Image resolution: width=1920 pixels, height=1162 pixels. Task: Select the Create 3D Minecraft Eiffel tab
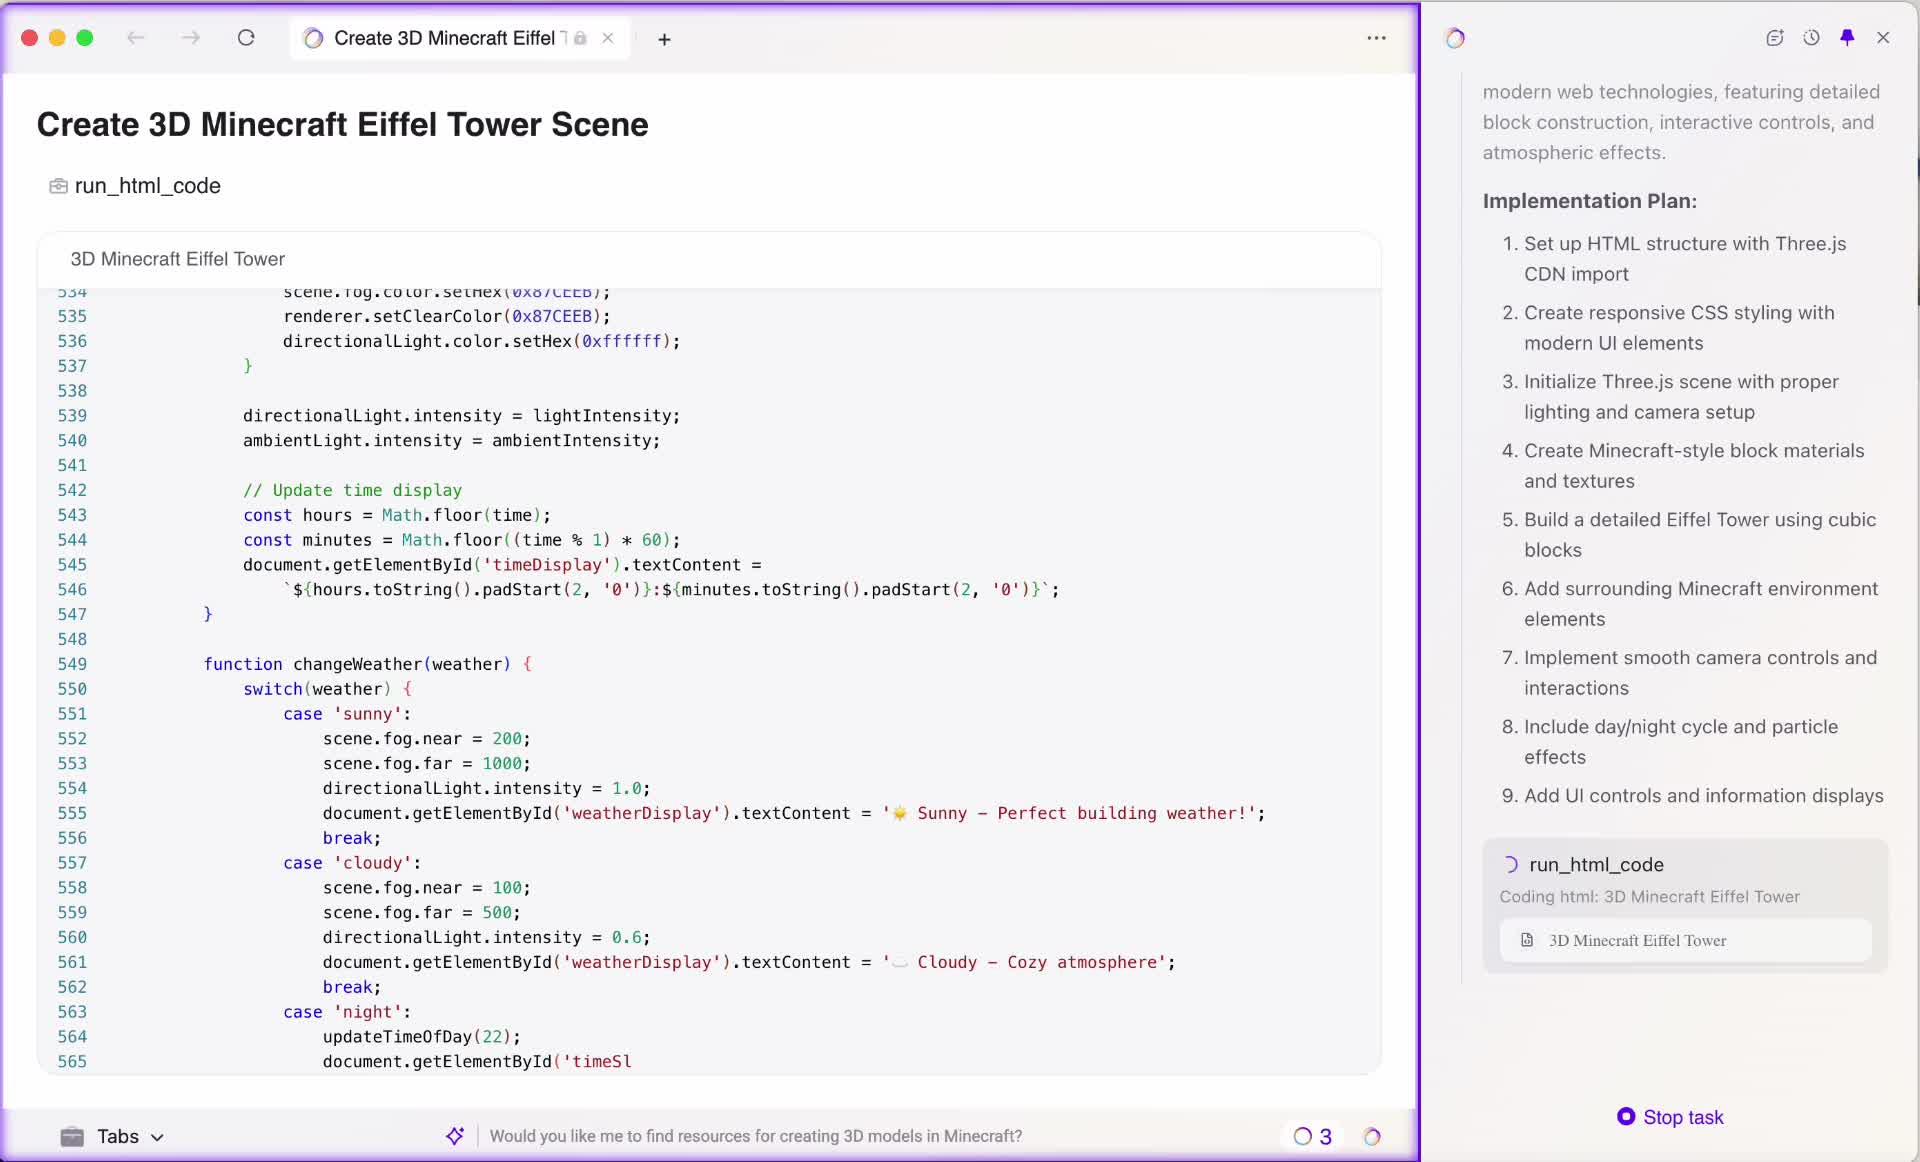click(x=443, y=38)
